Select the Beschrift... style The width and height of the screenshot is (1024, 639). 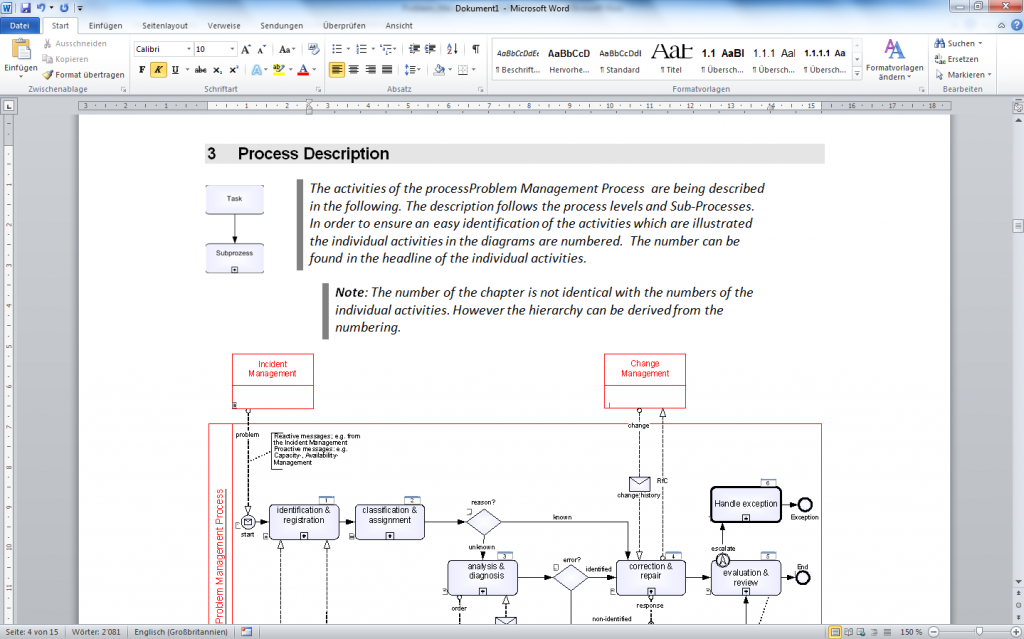click(x=517, y=60)
